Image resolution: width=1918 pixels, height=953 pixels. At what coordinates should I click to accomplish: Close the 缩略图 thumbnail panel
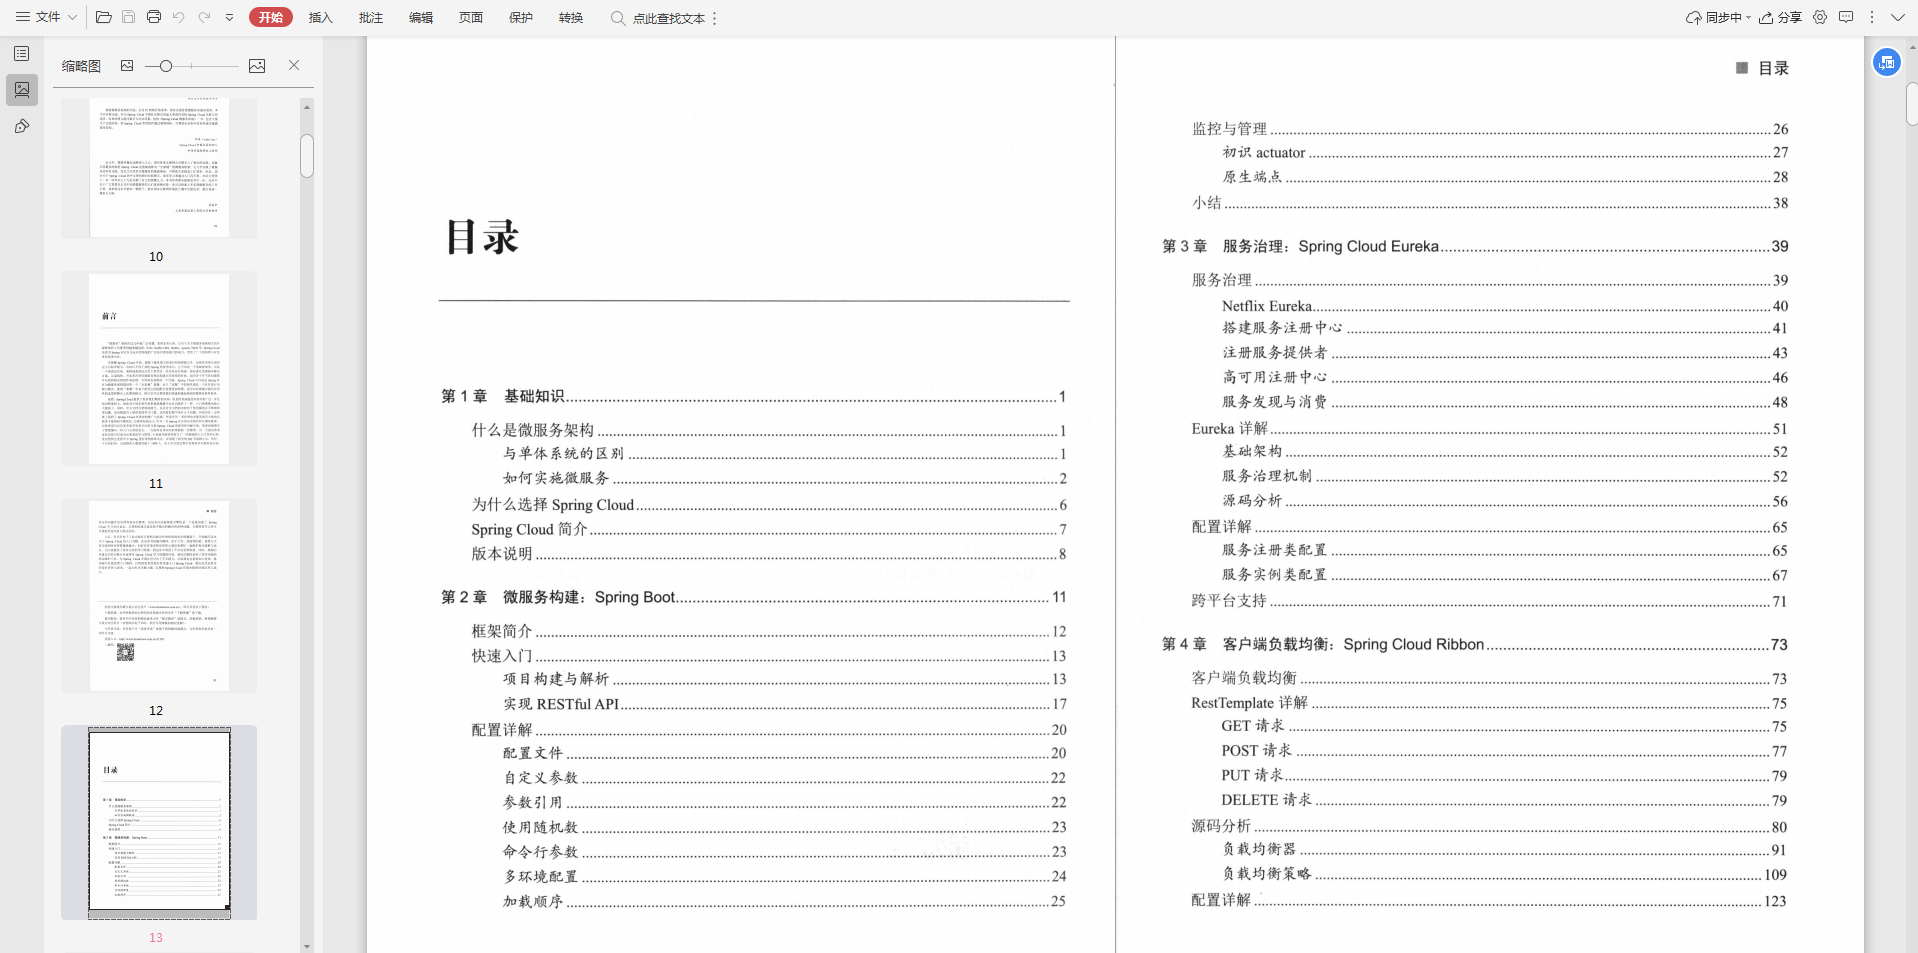(x=294, y=66)
